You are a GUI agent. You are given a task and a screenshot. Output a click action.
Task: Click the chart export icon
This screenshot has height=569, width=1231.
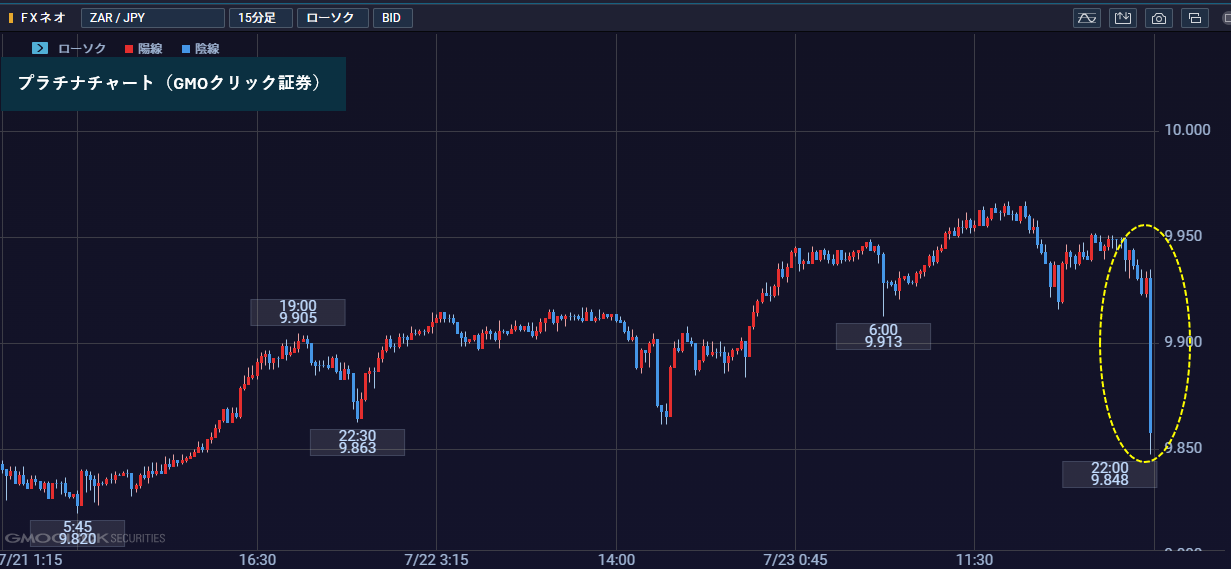pyautogui.click(x=1123, y=18)
